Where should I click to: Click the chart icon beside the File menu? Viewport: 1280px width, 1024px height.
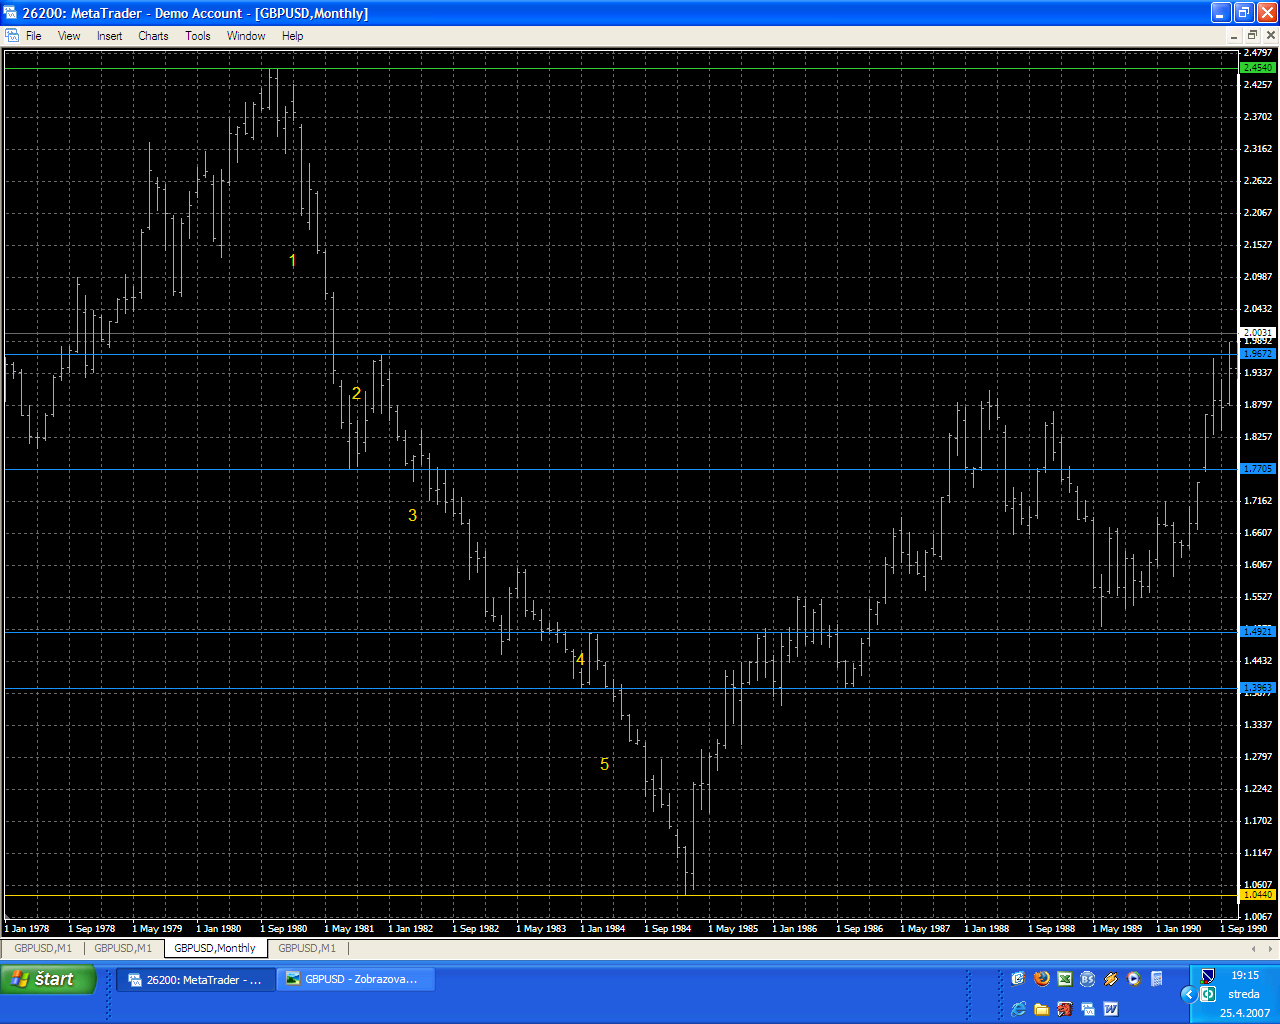(12, 36)
